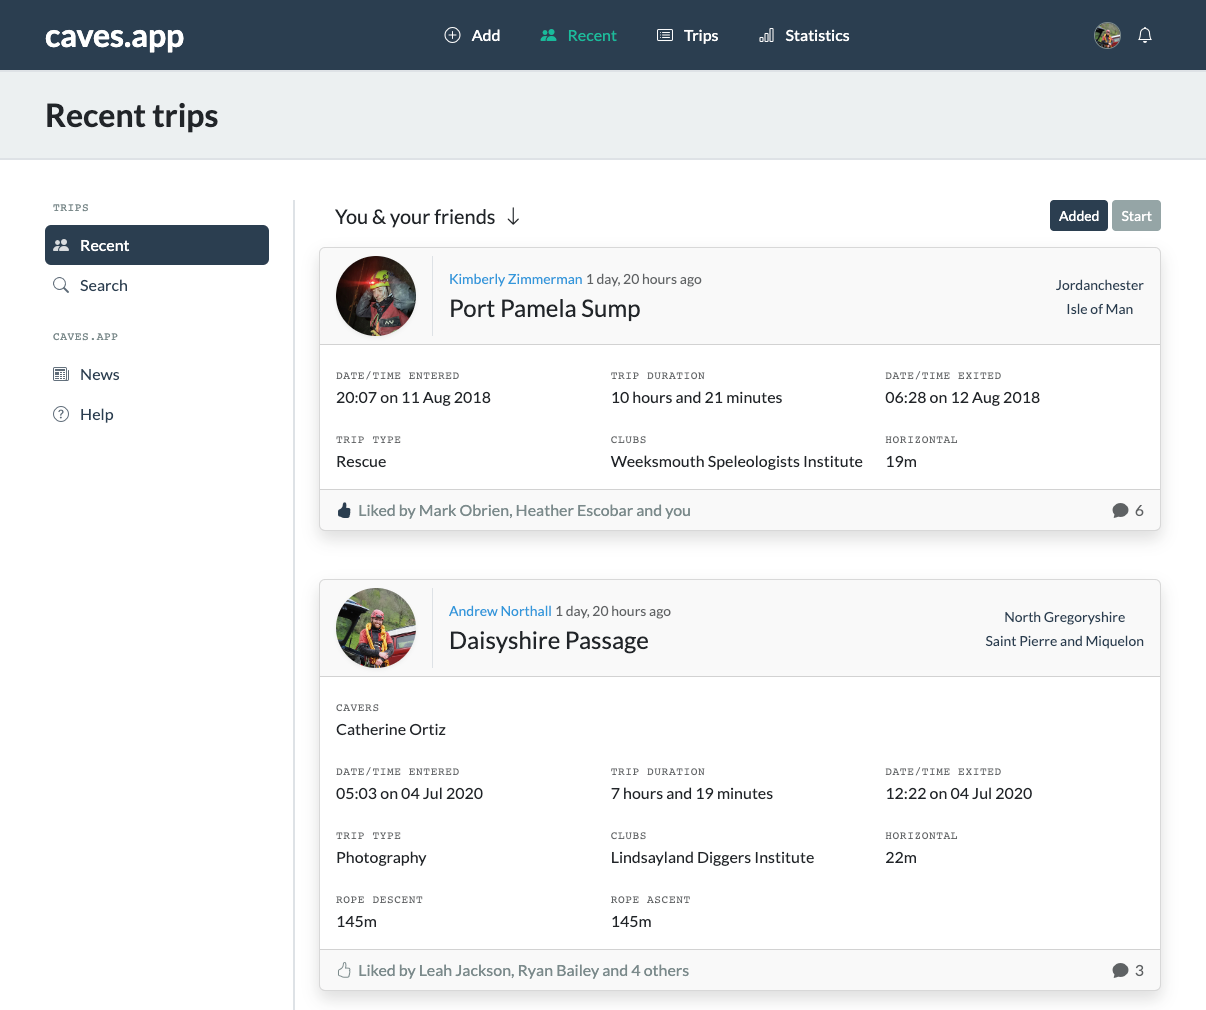This screenshot has height=1010, width=1206.
Task: Sort trips by Added date
Action: pos(1078,216)
